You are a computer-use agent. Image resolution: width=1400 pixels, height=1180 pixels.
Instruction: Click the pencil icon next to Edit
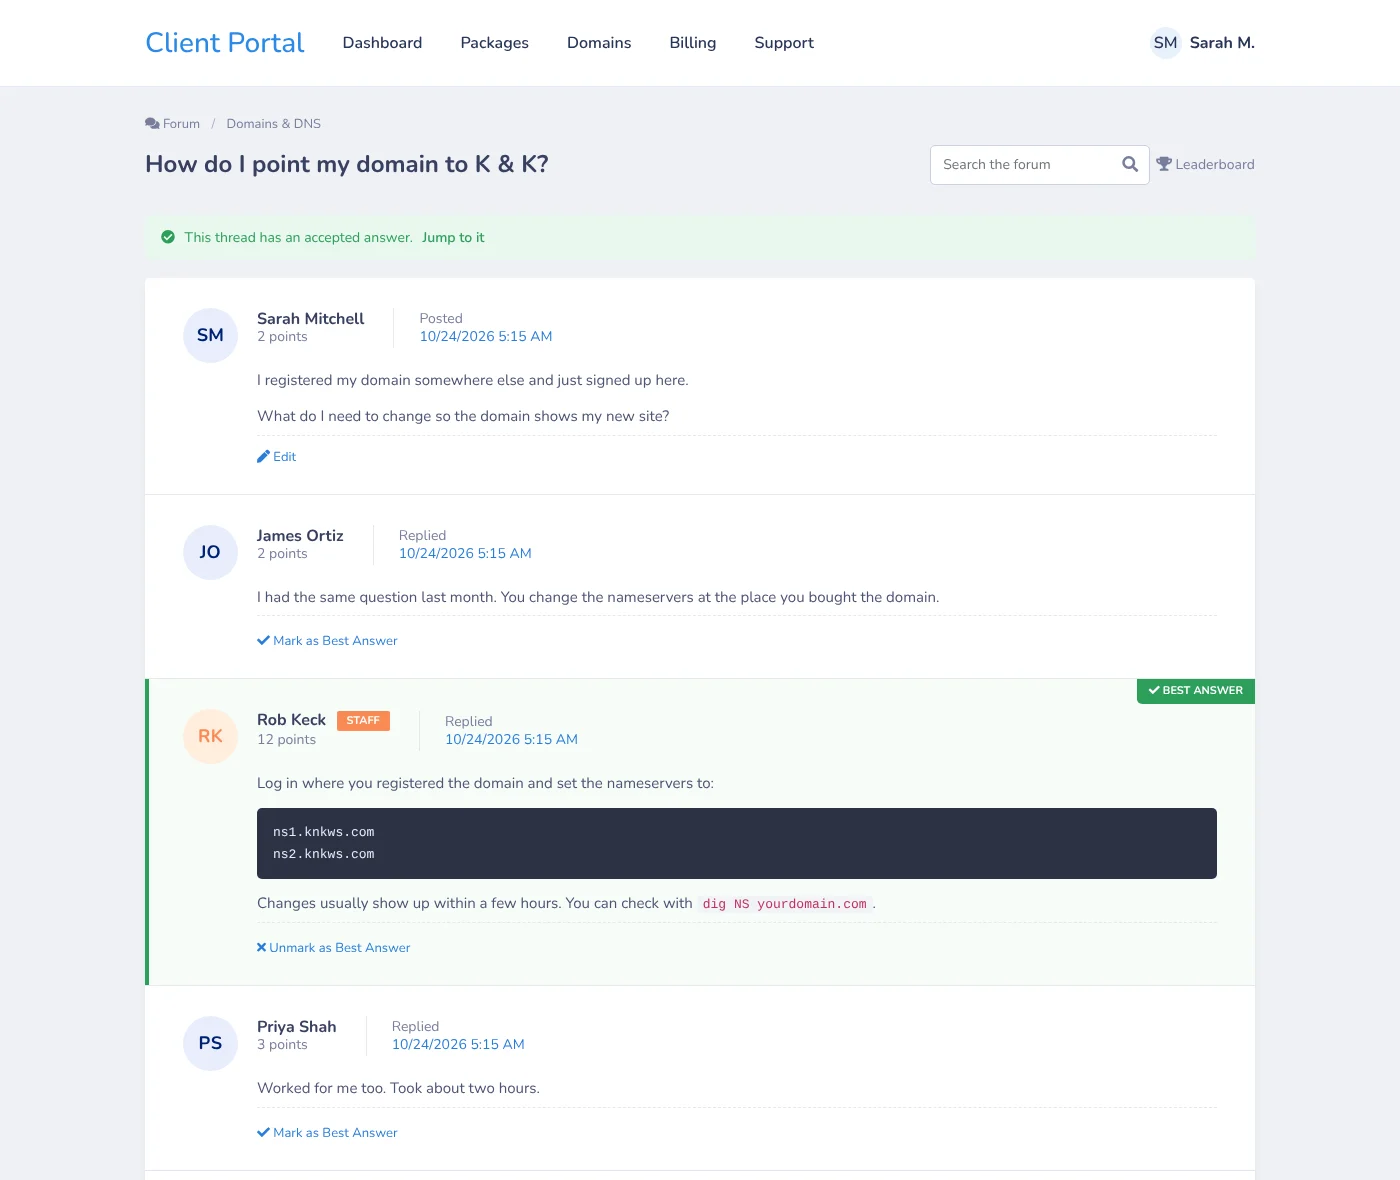tap(263, 456)
